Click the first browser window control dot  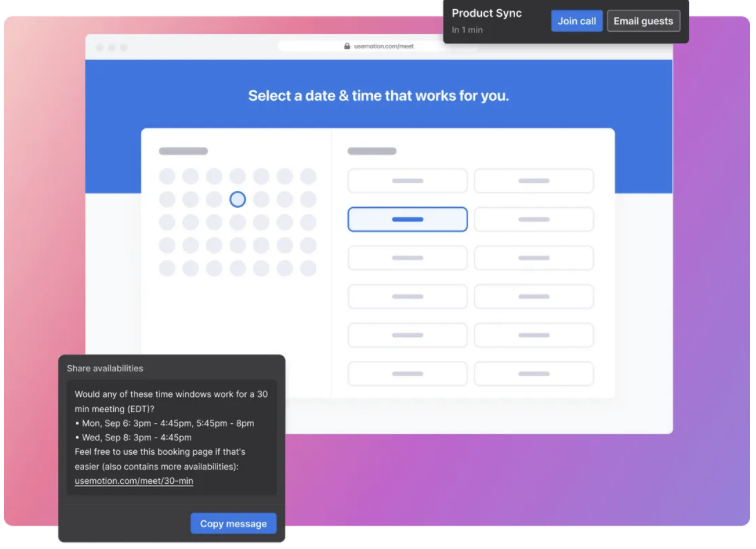pos(98,47)
